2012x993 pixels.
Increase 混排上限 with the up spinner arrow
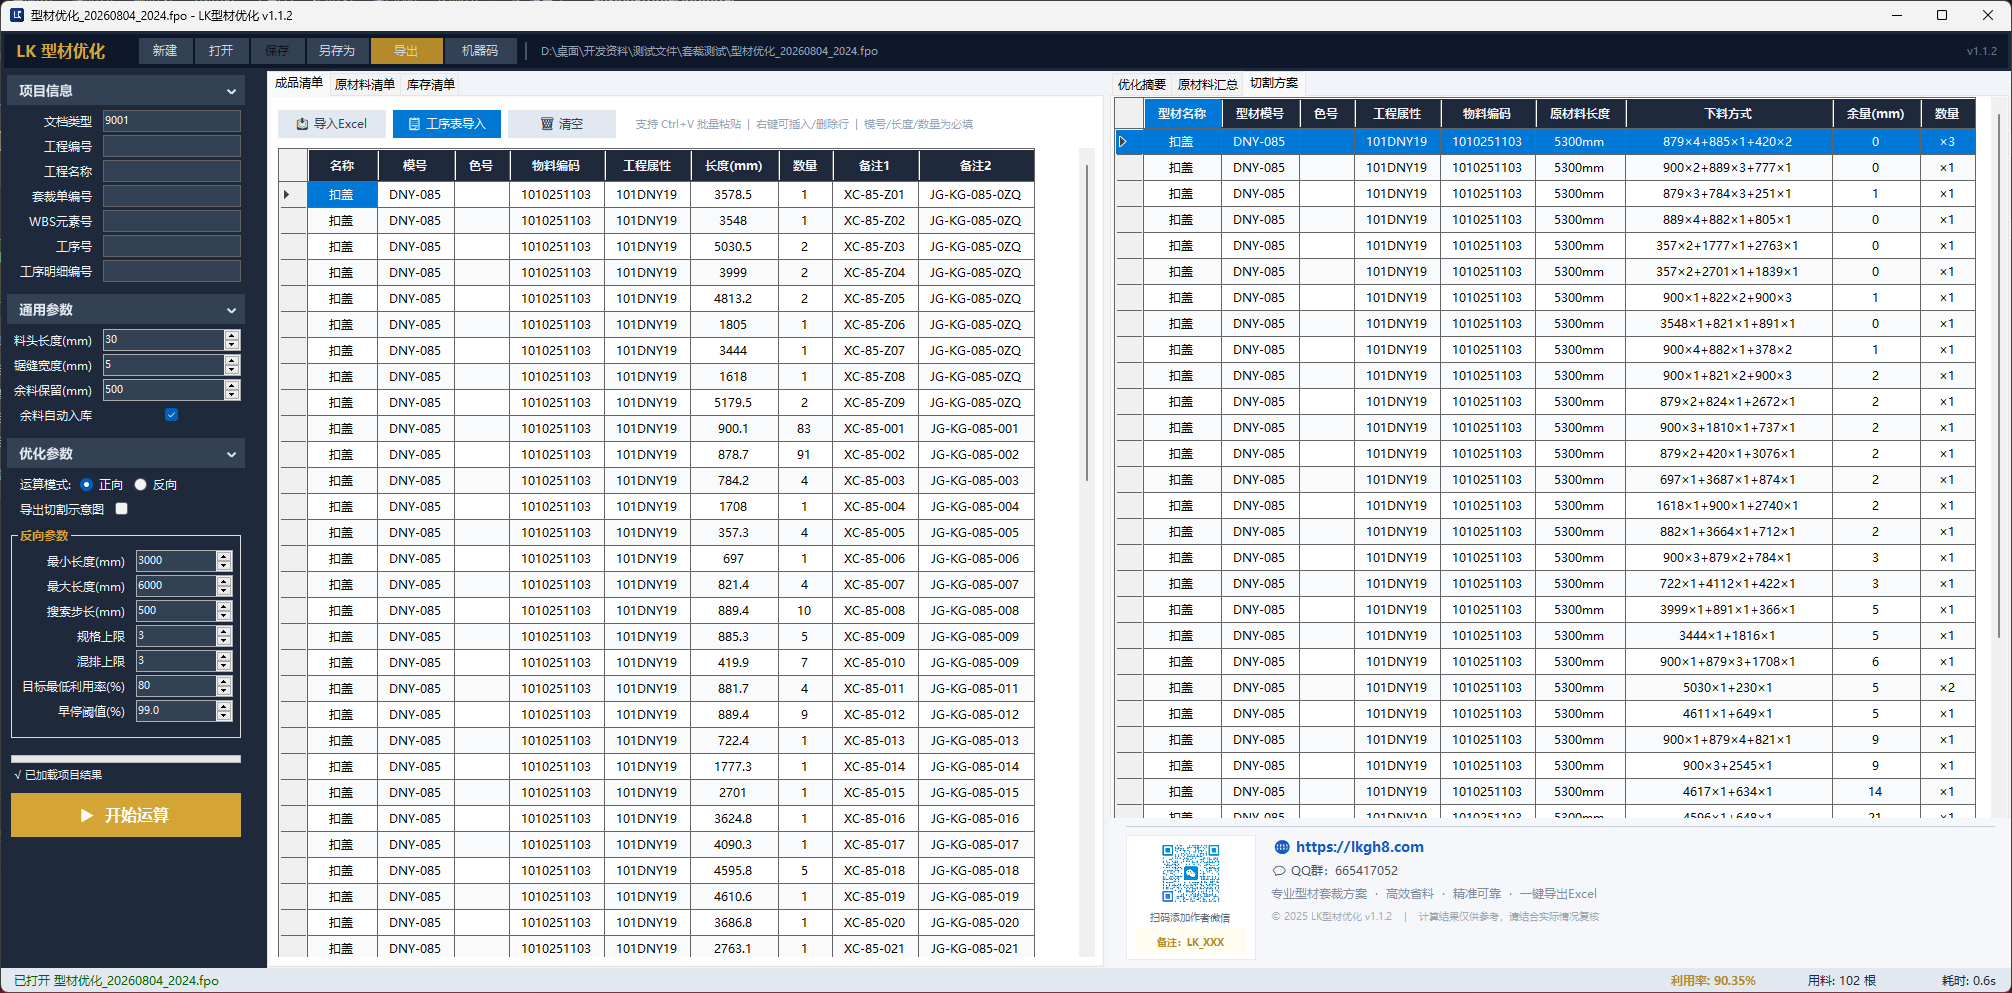pyautogui.click(x=224, y=656)
